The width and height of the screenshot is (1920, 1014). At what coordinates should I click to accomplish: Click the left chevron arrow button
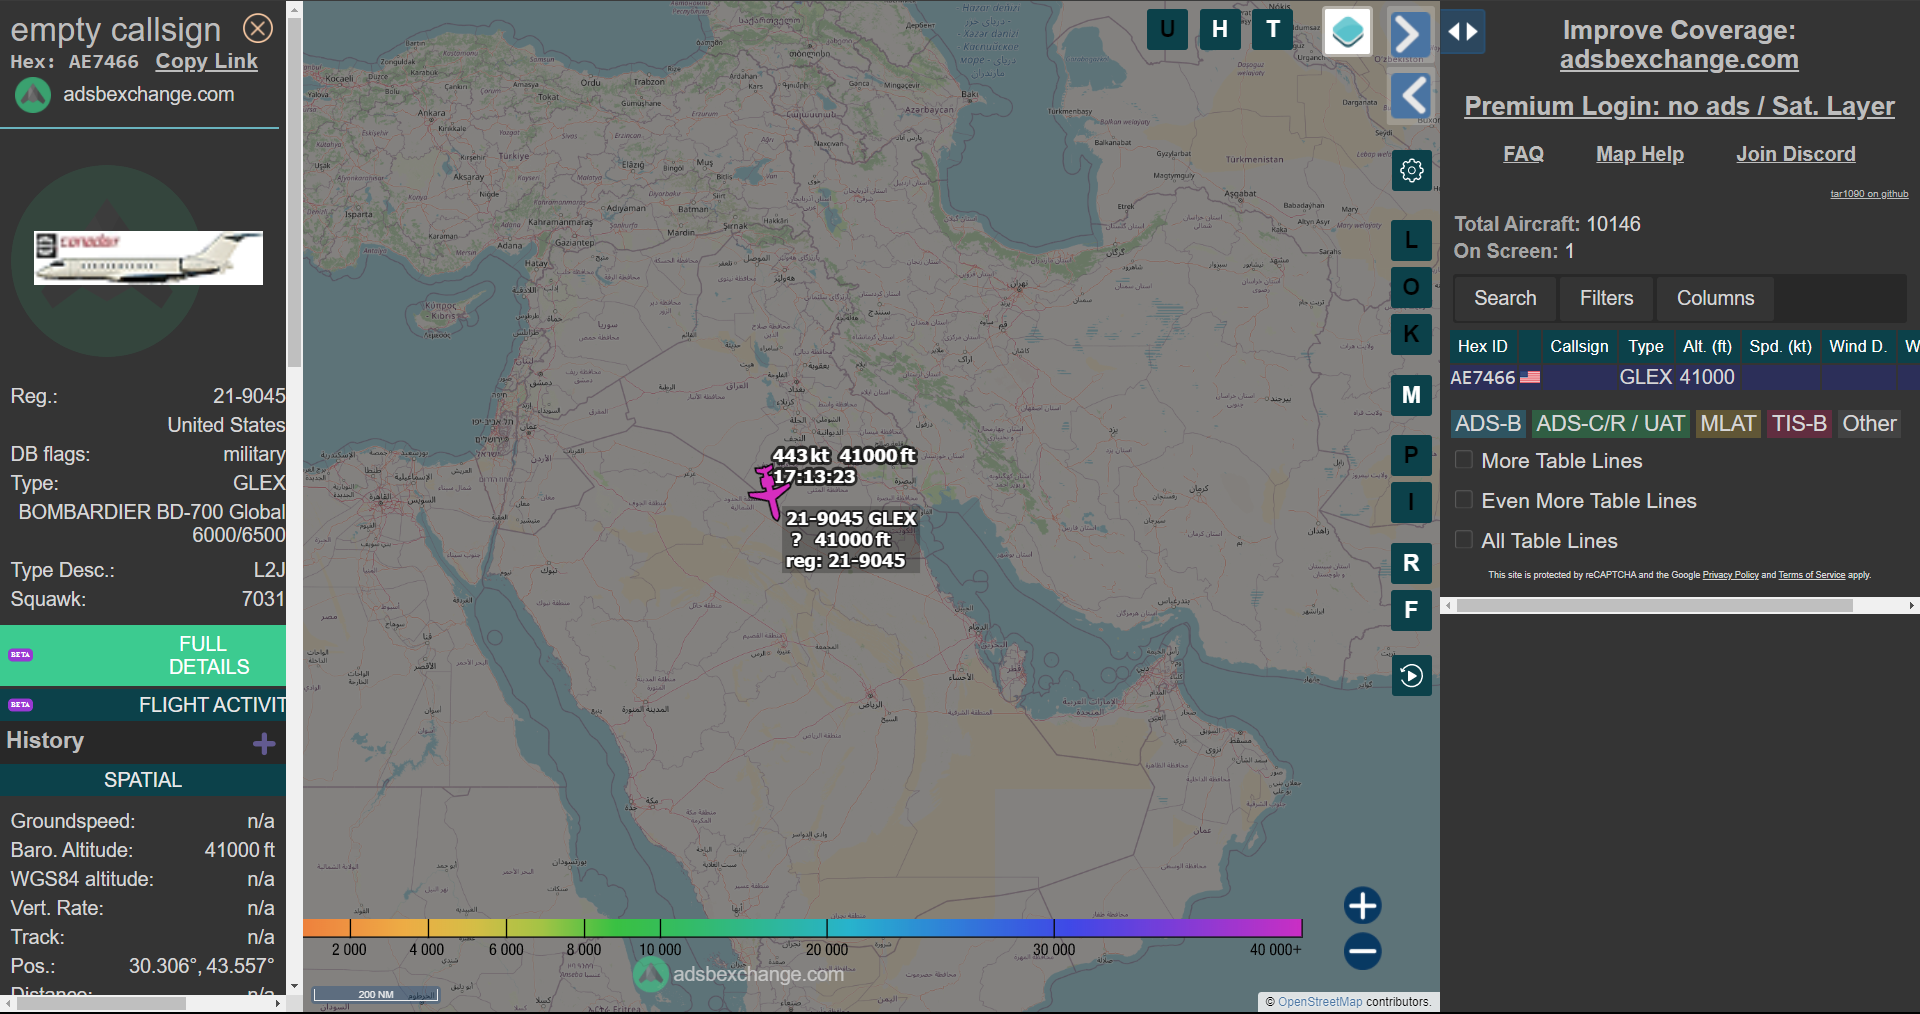pos(1410,95)
